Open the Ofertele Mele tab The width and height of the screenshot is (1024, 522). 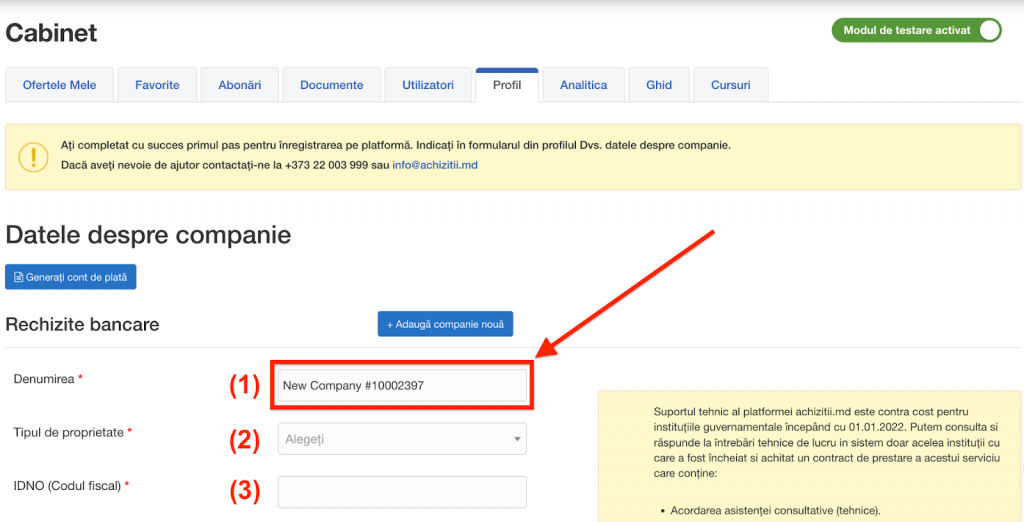[x=59, y=85]
